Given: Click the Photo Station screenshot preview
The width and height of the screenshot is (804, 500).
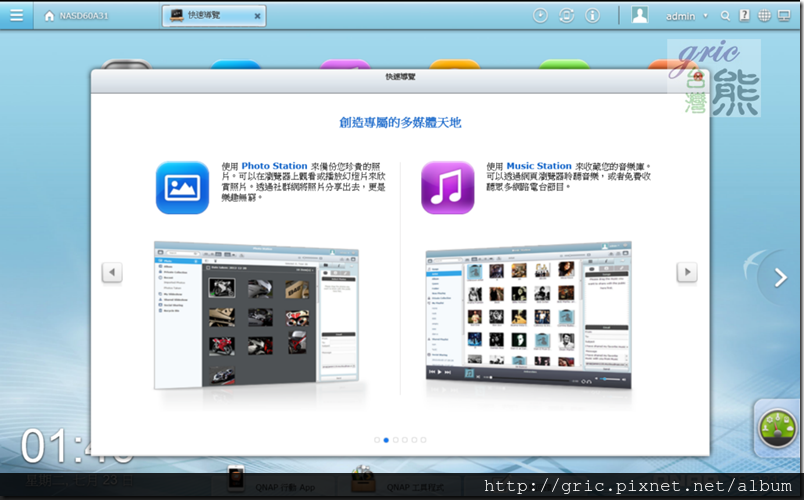Looking at the screenshot, I should (x=256, y=315).
